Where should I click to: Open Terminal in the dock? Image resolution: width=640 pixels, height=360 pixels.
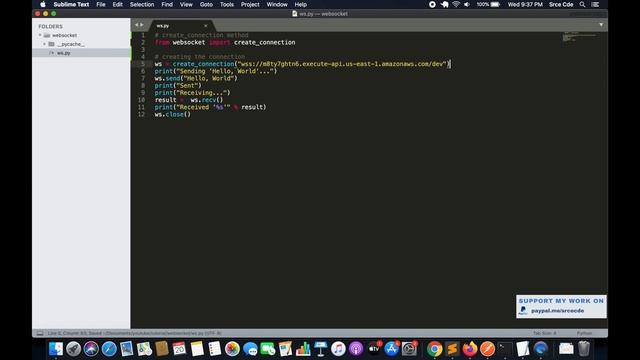[x=505, y=349]
